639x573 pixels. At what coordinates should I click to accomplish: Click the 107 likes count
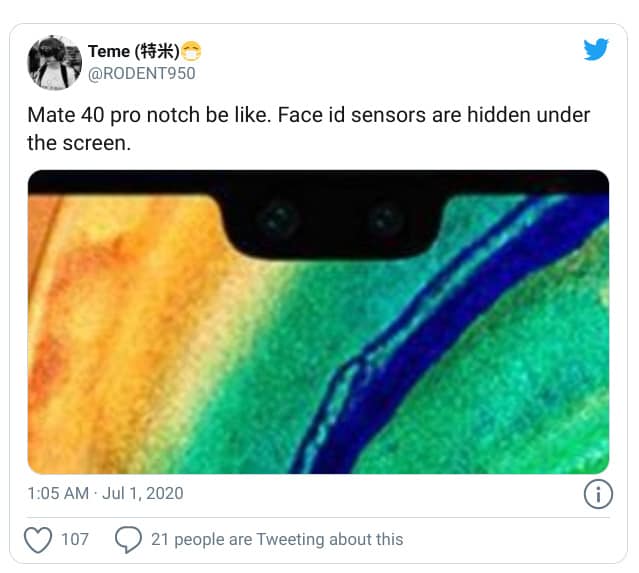[x=75, y=540]
